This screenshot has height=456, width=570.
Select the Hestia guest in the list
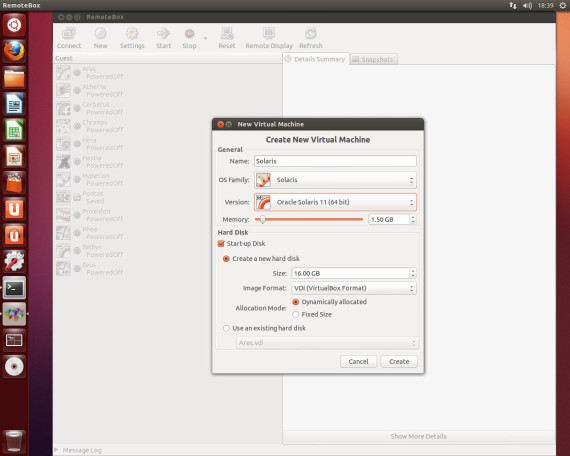(167, 162)
